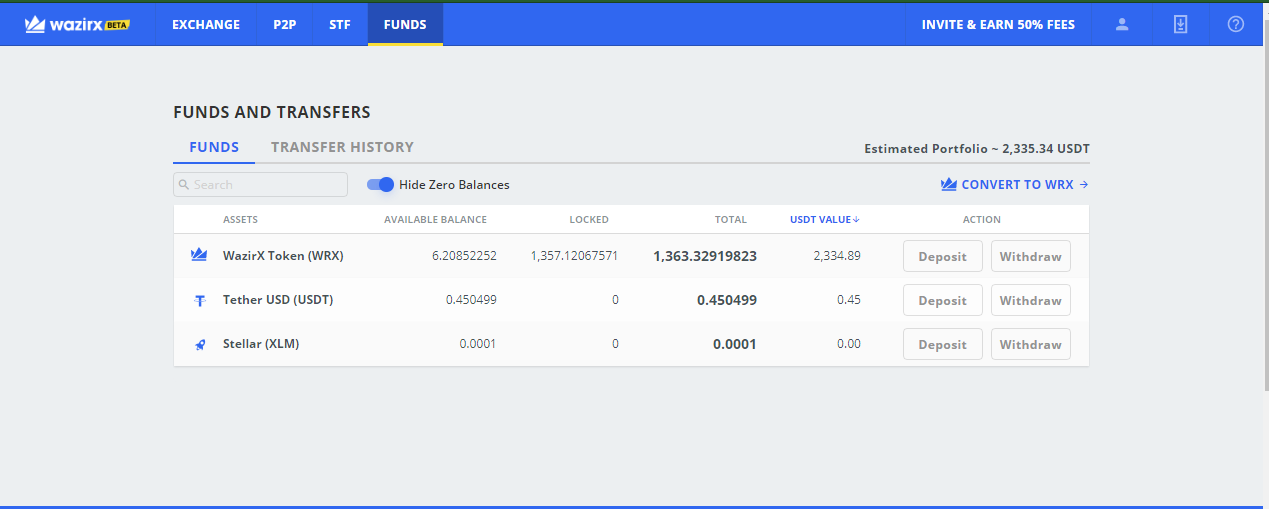Open the user profile icon
Screen dimensions: 1269x509
click(x=1122, y=24)
